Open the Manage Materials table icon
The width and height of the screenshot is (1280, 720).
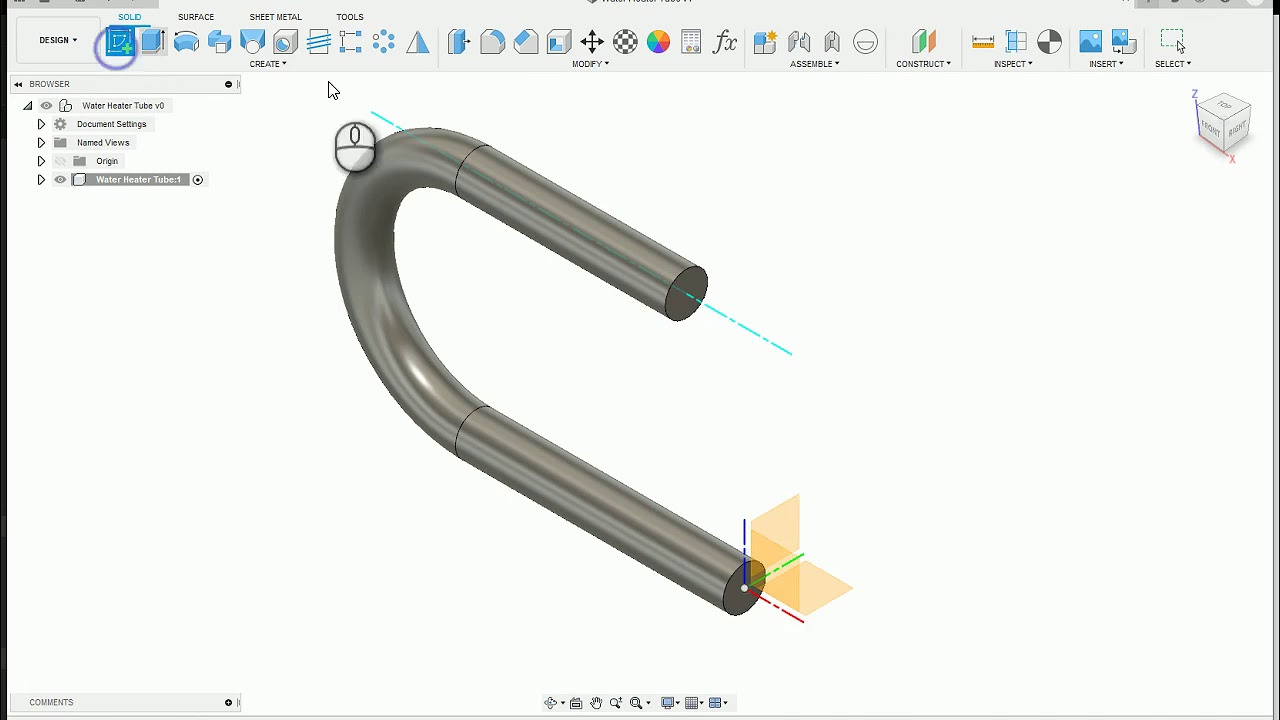(x=691, y=42)
